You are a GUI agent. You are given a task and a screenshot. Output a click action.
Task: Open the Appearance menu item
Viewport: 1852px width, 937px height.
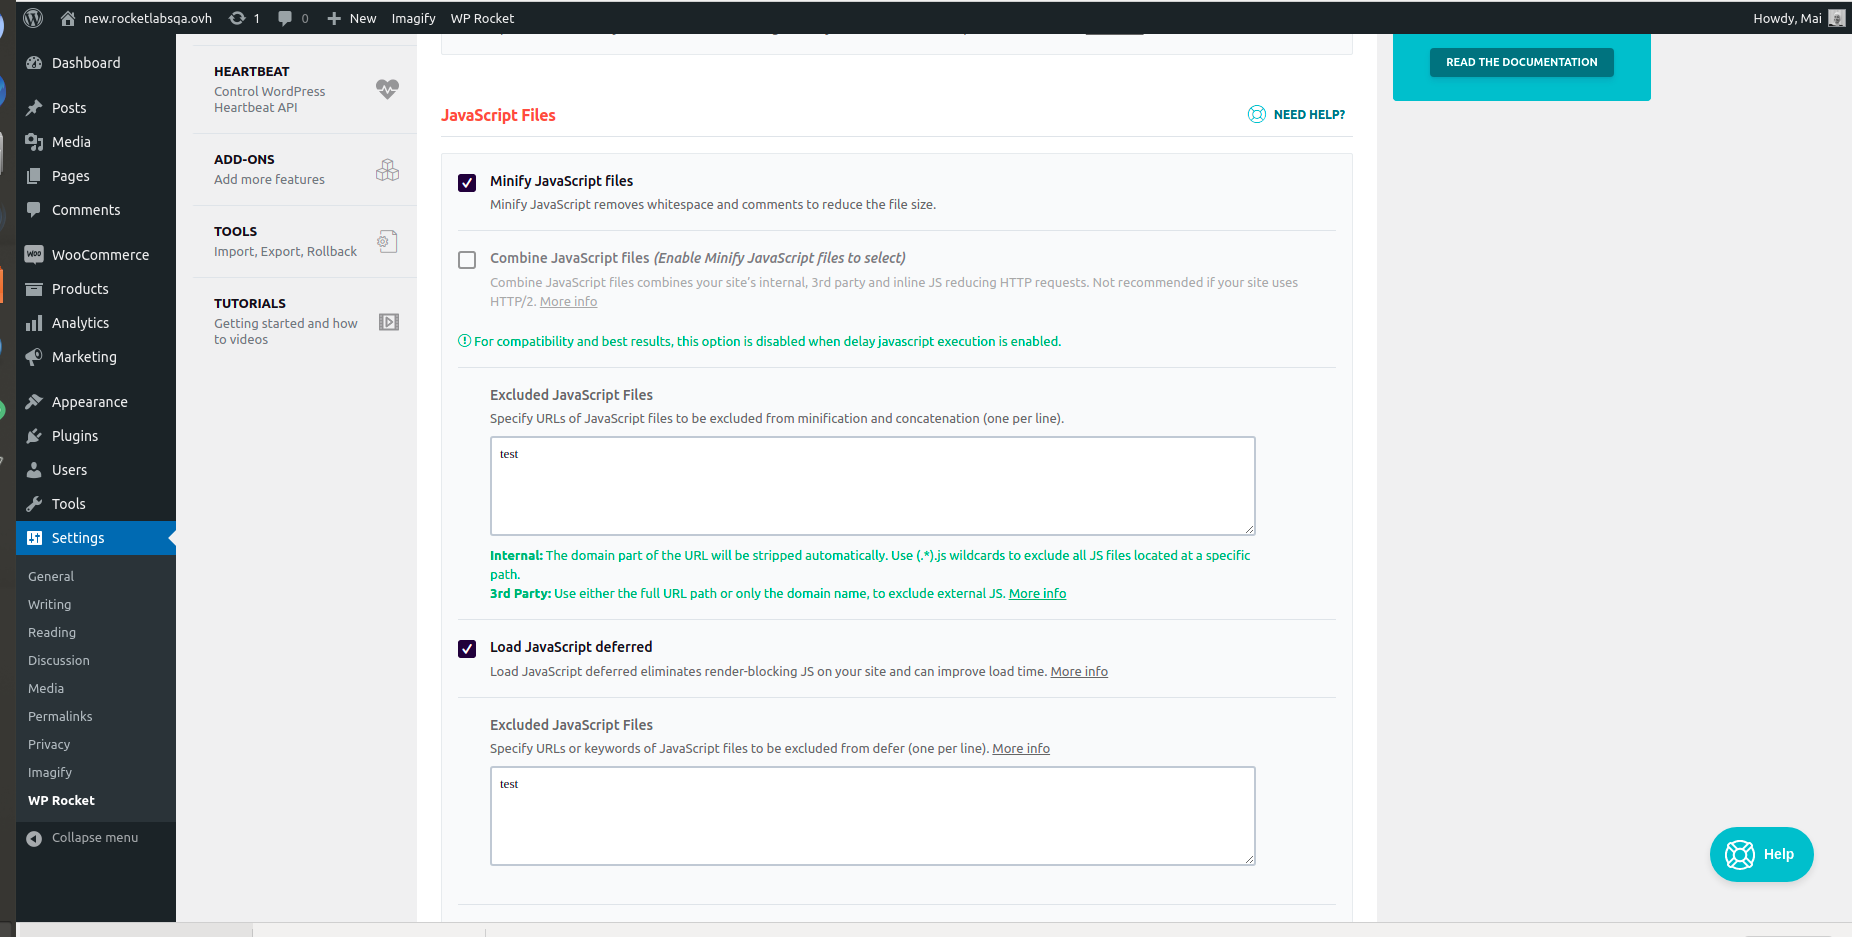point(96,402)
